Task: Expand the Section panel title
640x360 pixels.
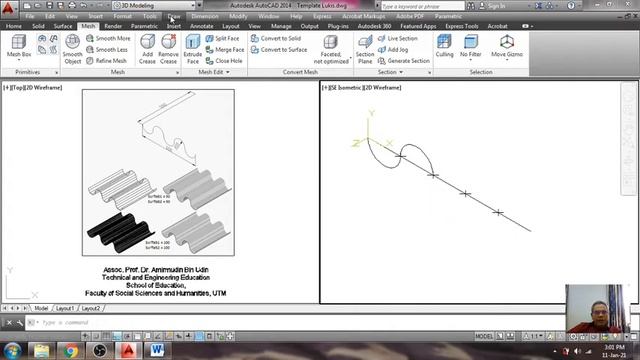Action: [391, 72]
